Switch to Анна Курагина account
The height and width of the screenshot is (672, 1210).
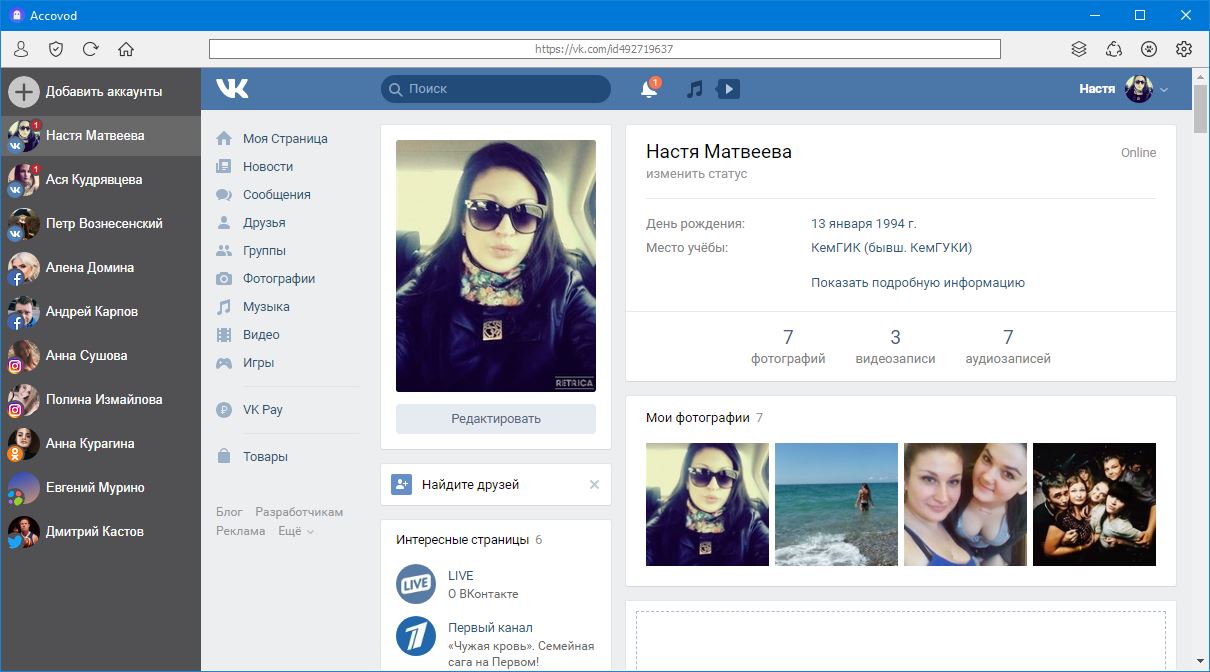coord(100,444)
